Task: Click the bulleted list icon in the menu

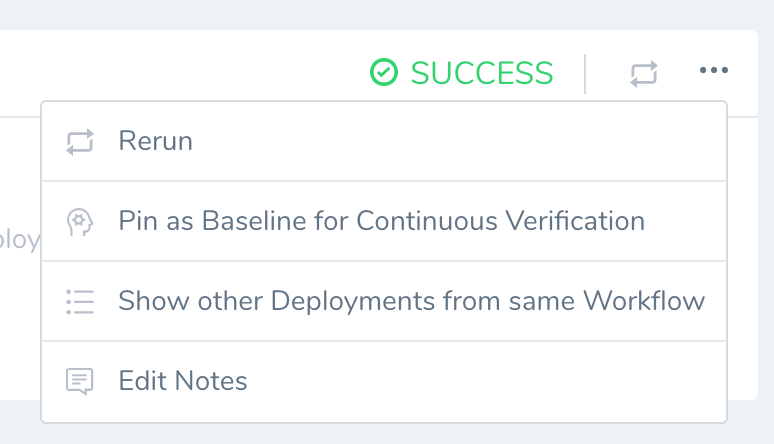Action: (x=80, y=301)
